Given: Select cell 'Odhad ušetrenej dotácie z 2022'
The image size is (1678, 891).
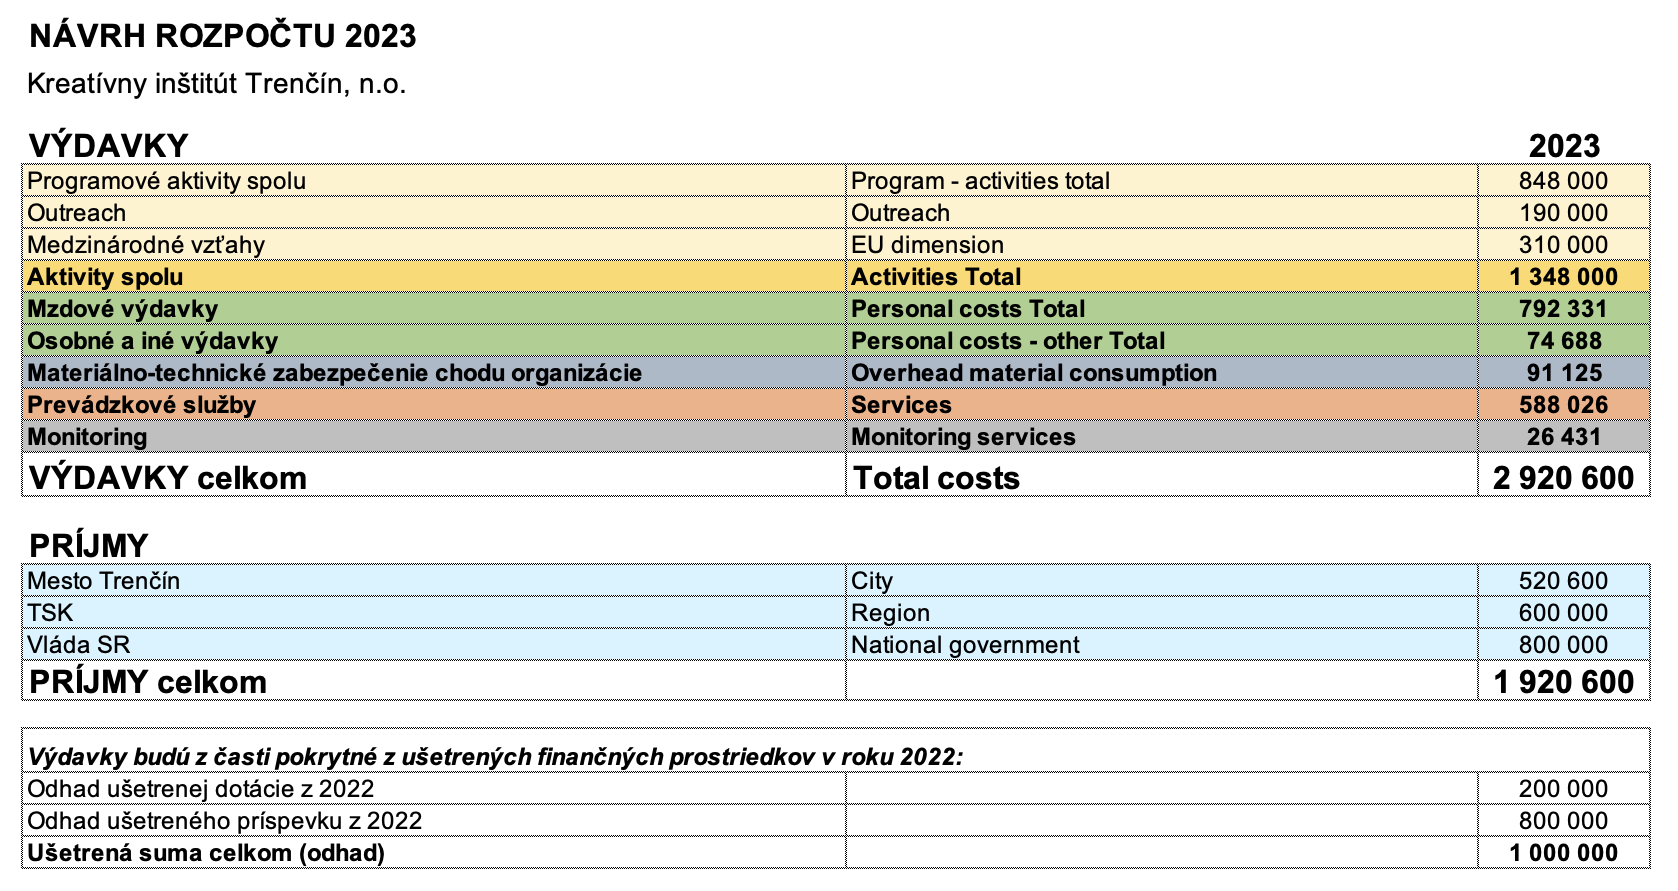Looking at the screenshot, I should (434, 789).
